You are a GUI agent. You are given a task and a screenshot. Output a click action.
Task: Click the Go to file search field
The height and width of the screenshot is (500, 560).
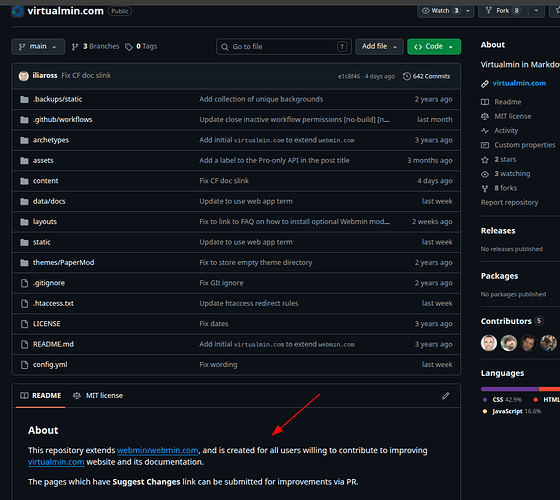(284, 47)
